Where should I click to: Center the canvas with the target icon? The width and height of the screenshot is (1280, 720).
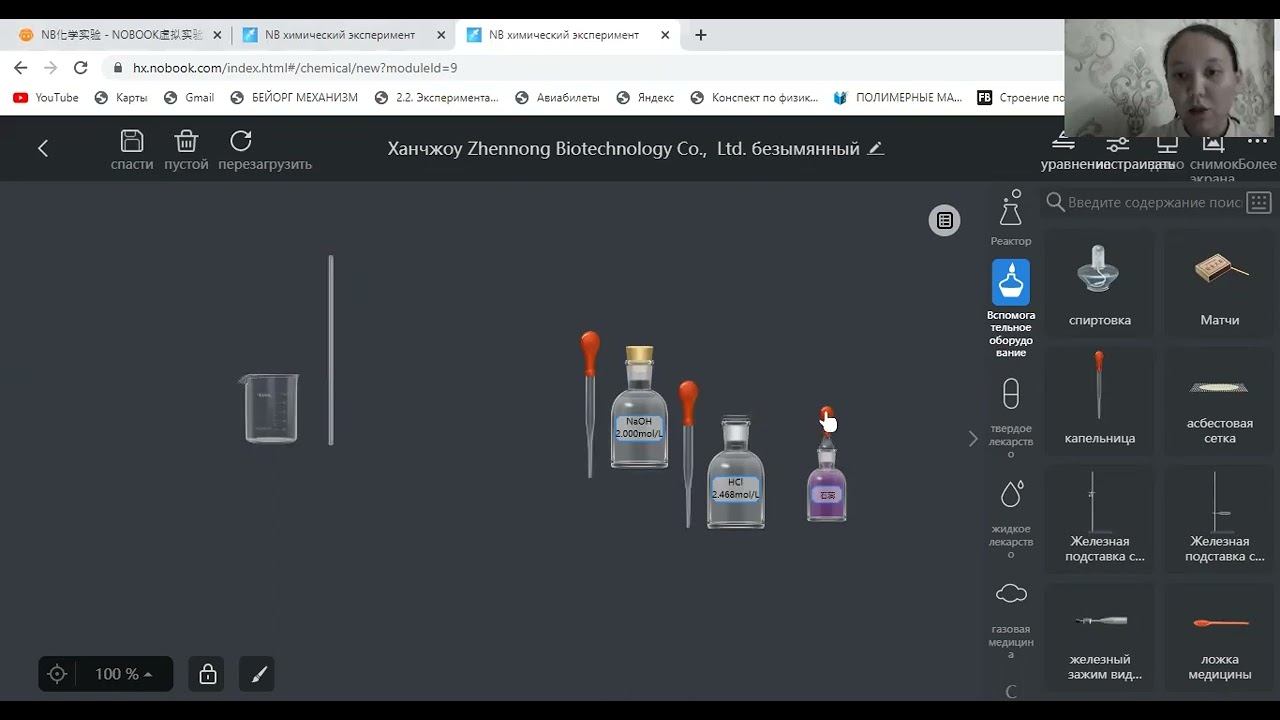click(57, 674)
